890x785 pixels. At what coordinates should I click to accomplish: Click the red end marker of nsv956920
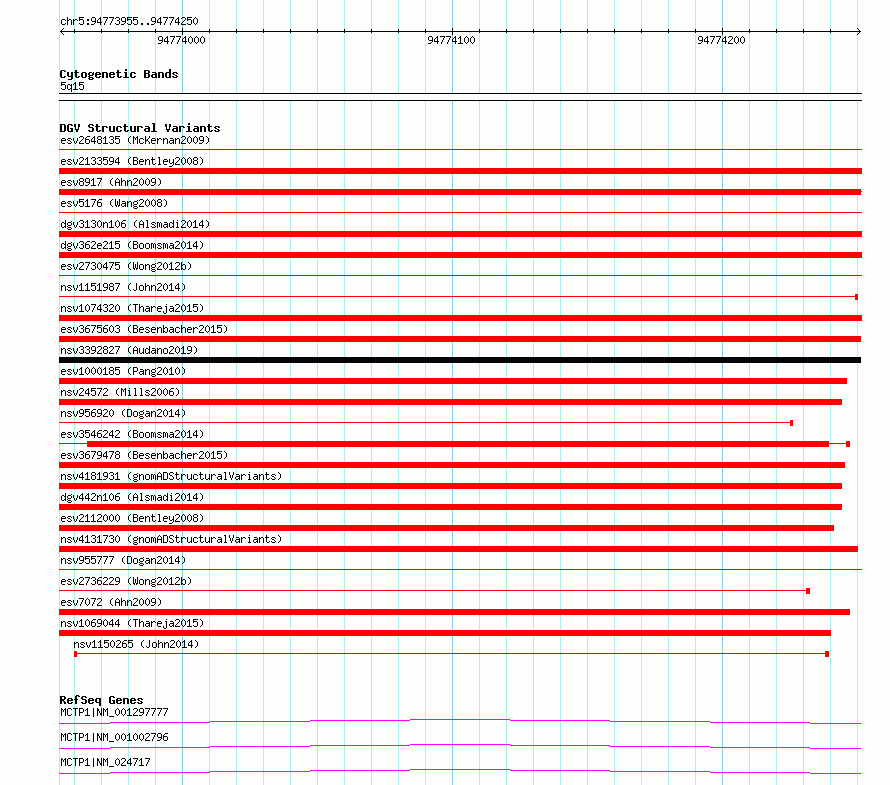[791, 423]
